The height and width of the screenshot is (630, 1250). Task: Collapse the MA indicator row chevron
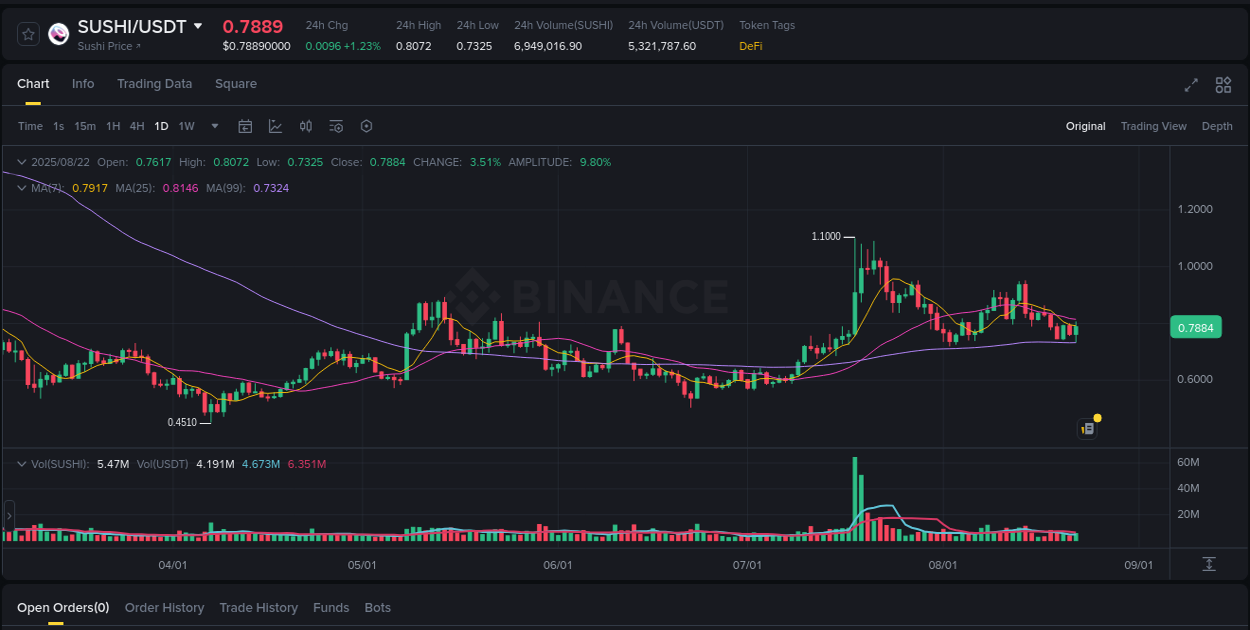(x=21, y=187)
